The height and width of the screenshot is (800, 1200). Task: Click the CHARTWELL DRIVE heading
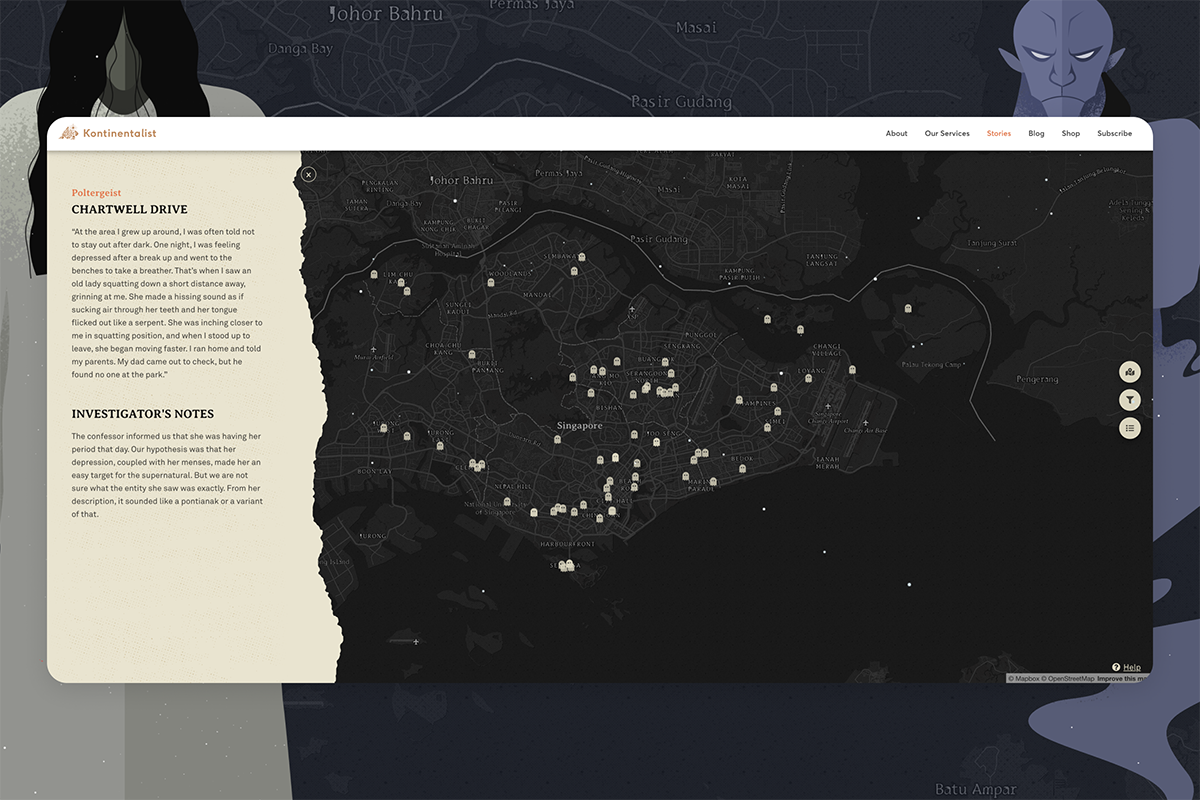click(x=130, y=210)
